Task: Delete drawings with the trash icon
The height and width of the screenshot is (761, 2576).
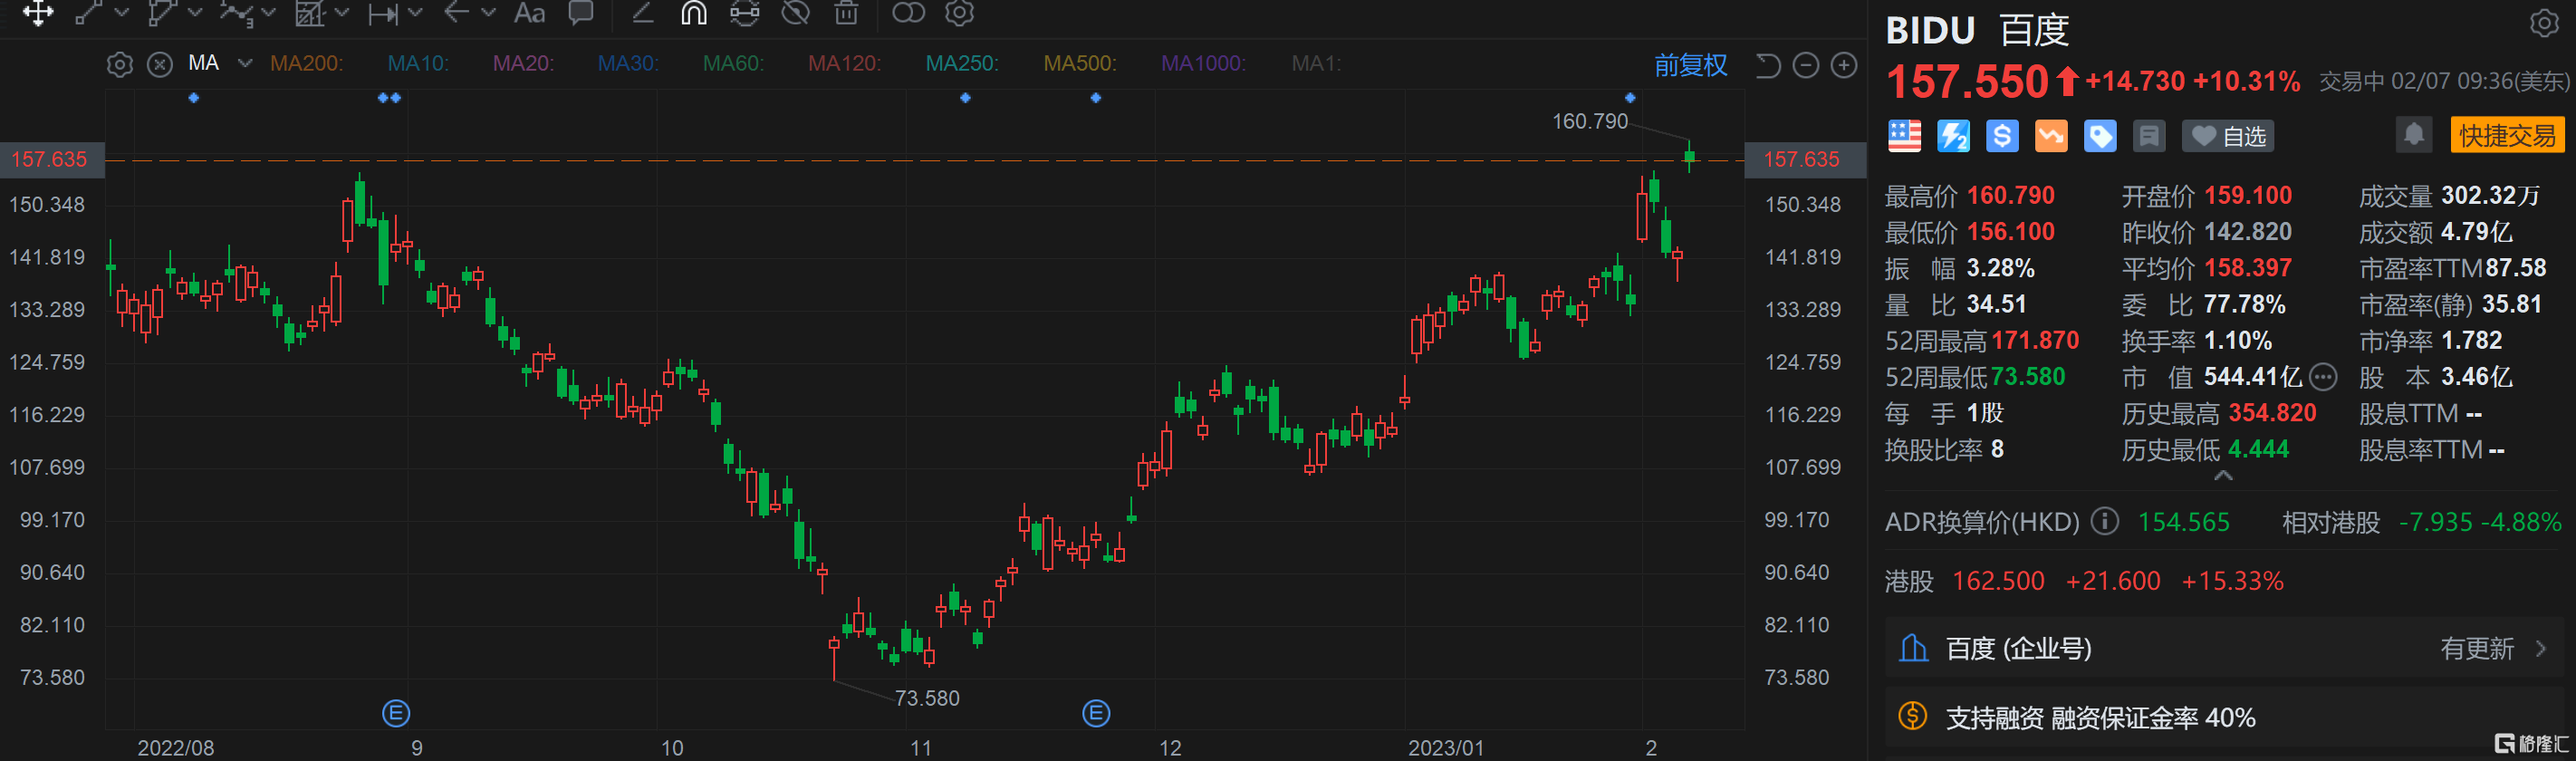Action: pos(846,13)
